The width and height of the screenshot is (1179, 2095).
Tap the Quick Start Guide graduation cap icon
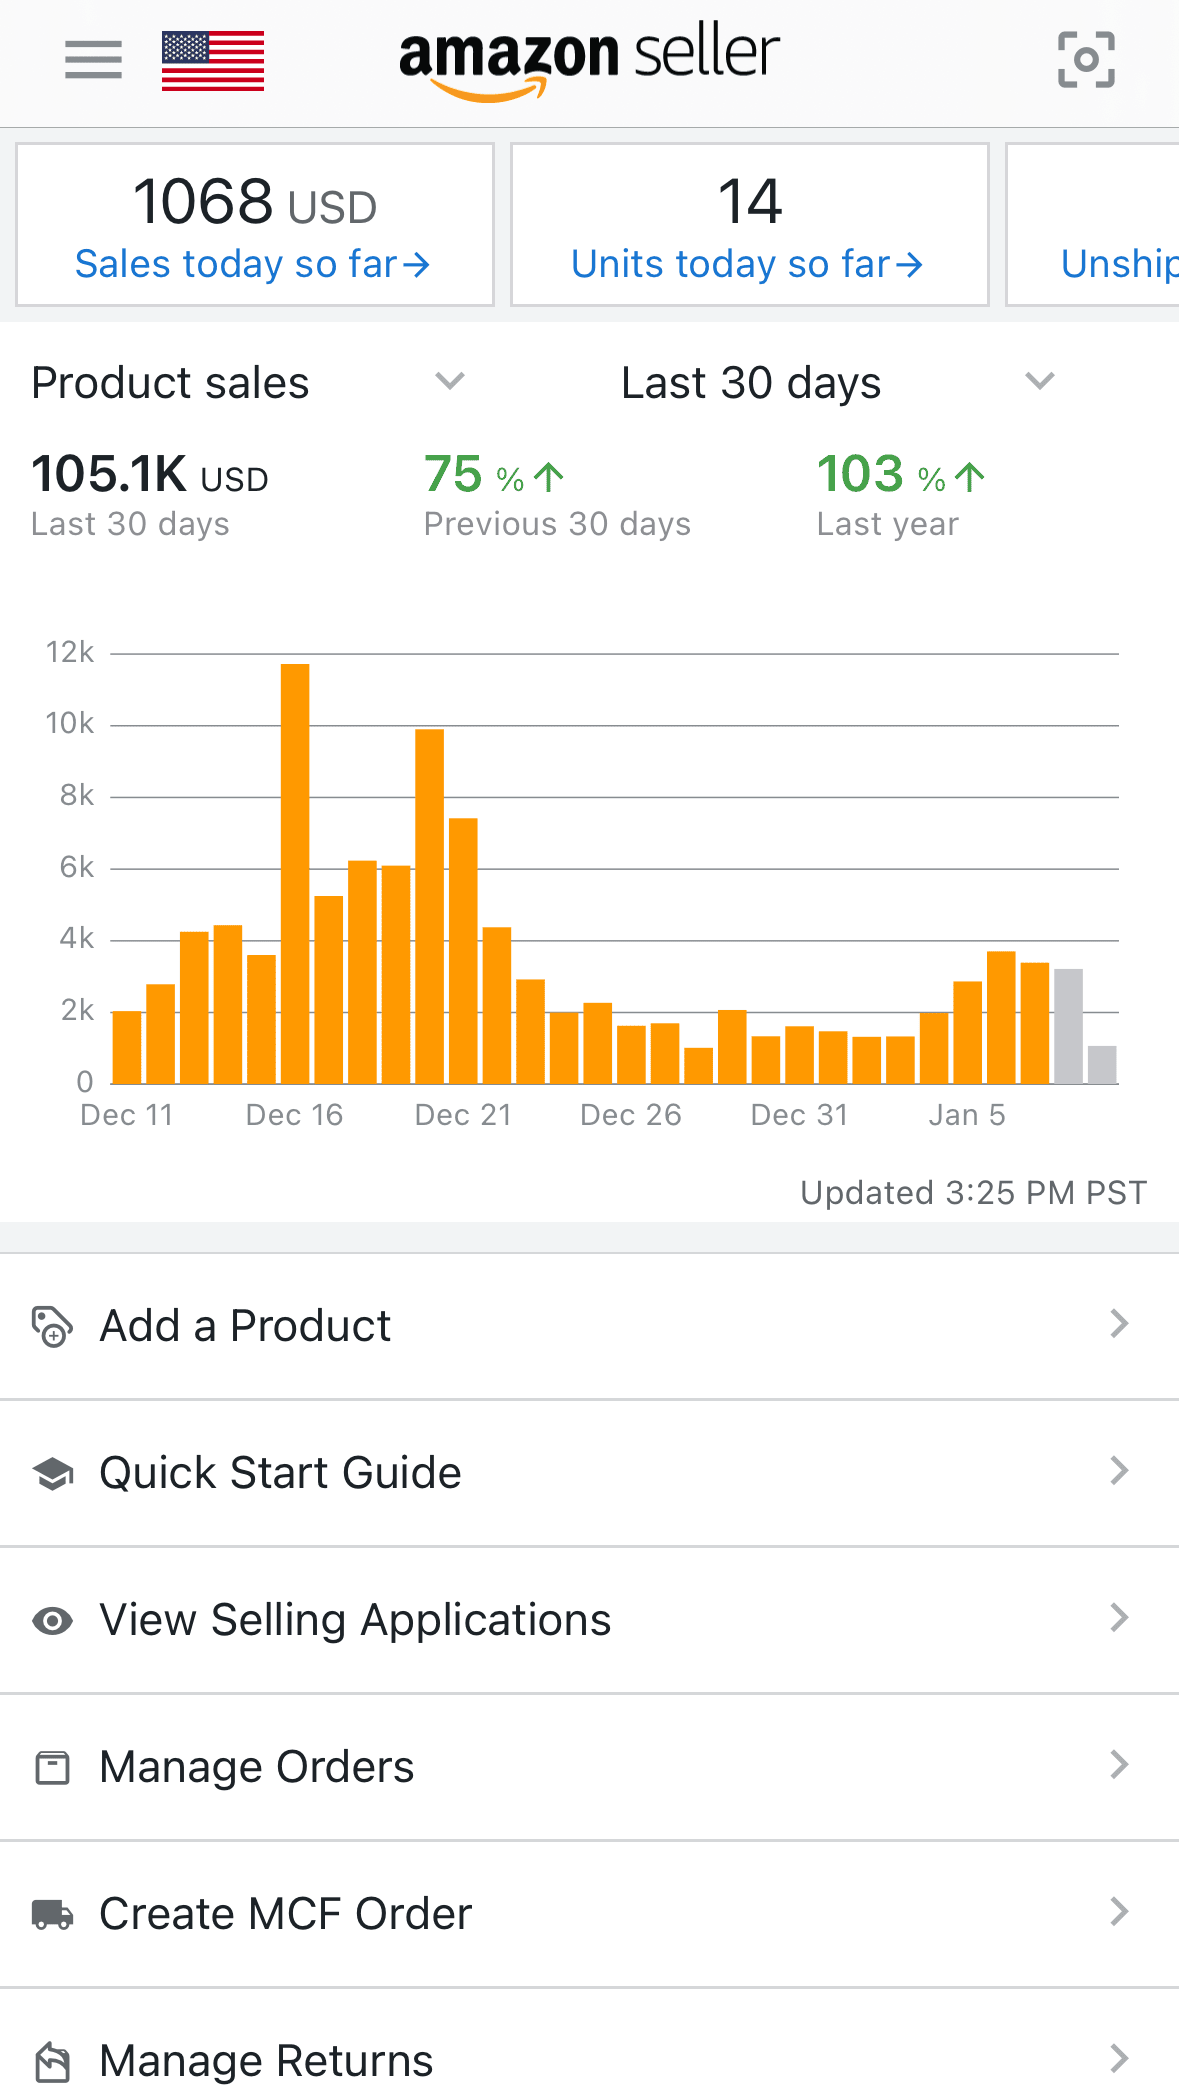point(53,1473)
